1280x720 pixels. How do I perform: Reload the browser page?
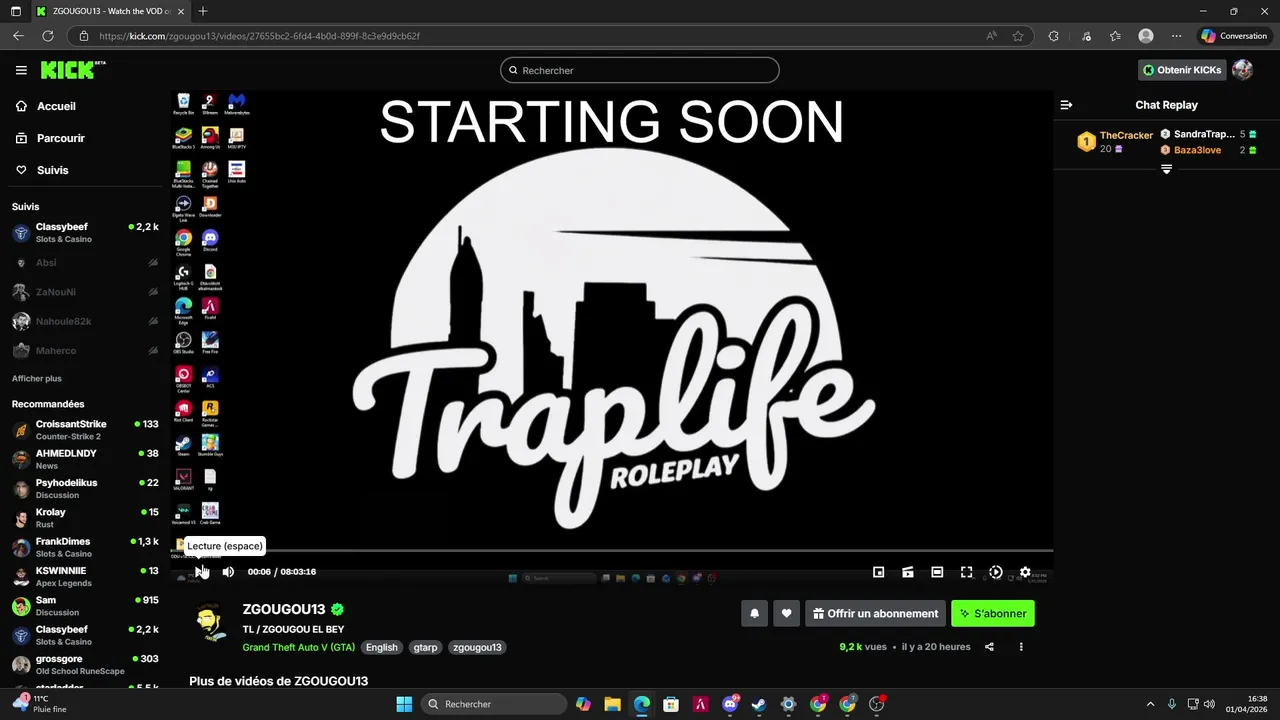click(x=47, y=36)
